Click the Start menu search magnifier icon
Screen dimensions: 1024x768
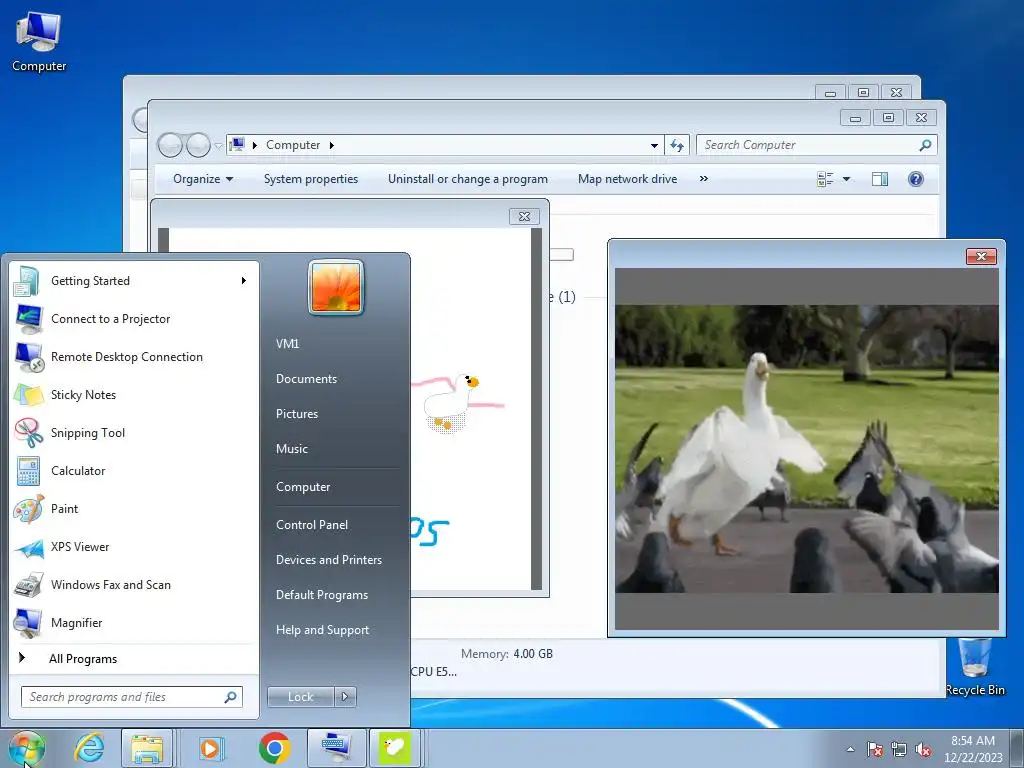[x=231, y=697]
